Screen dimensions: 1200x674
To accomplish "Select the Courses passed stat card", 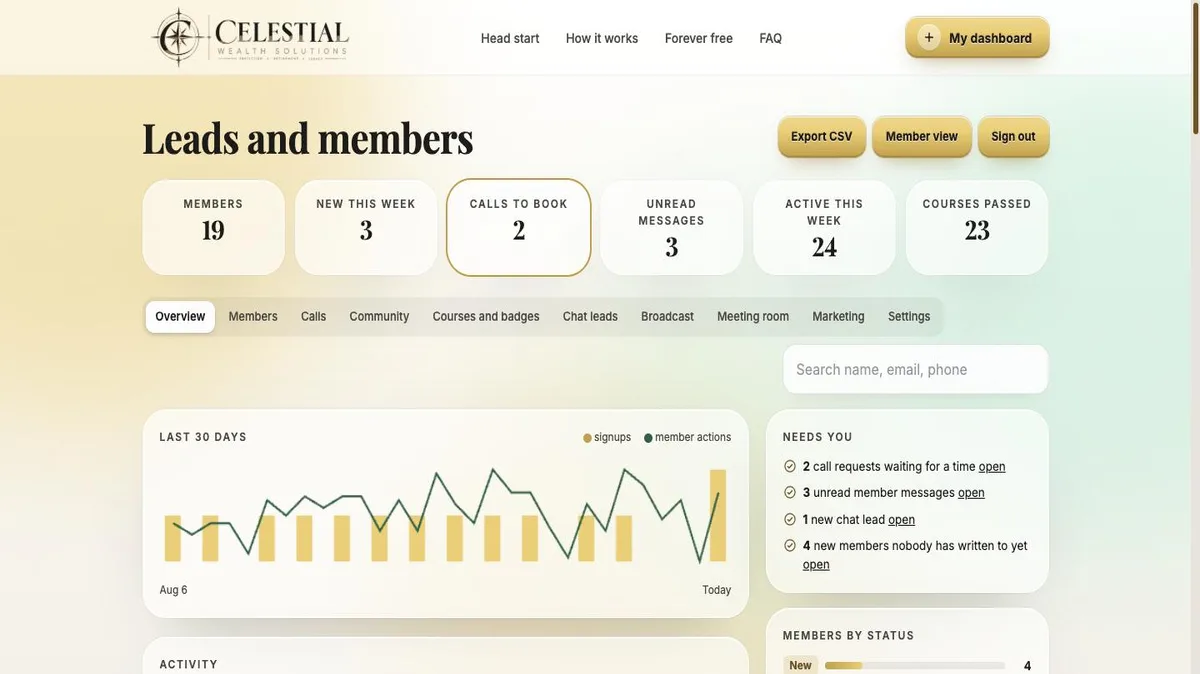I will click(x=977, y=227).
